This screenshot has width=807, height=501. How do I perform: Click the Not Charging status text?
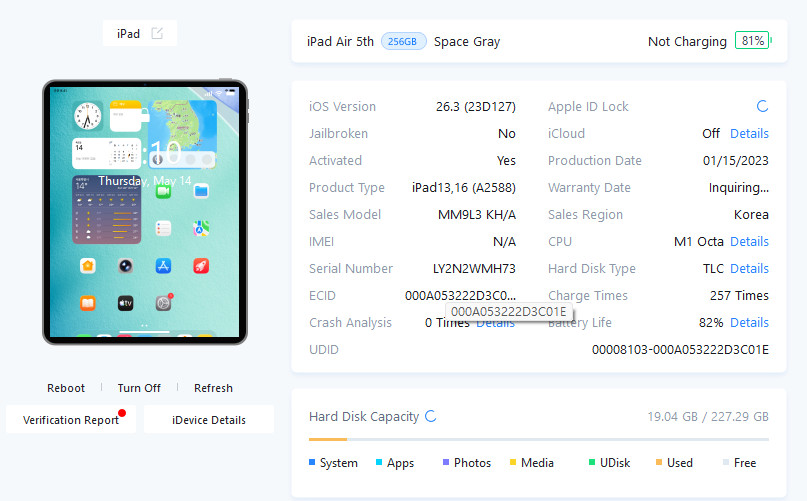[687, 42]
